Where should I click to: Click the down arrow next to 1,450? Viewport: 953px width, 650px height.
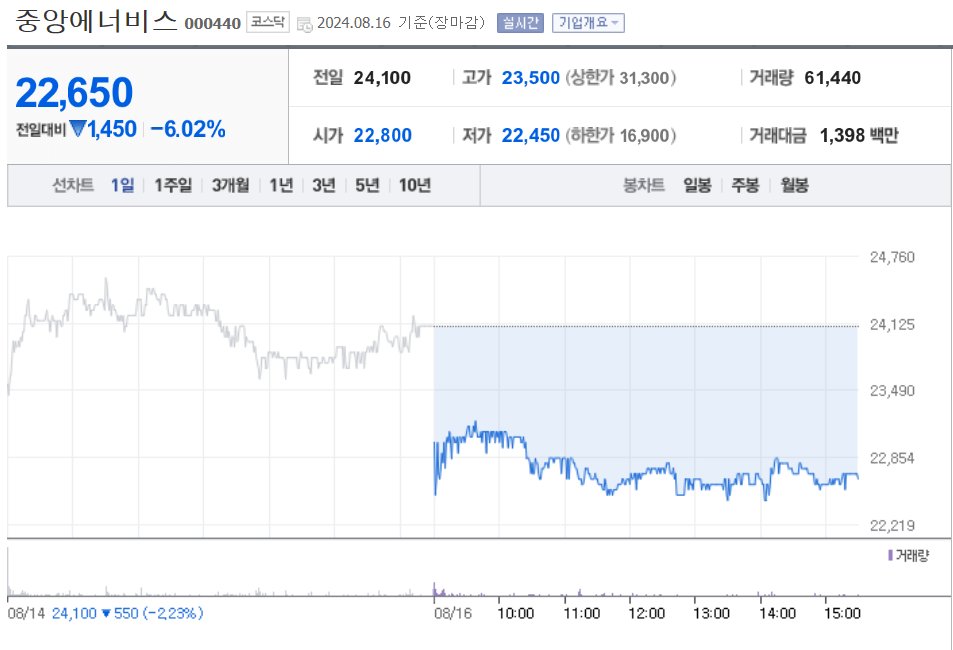pos(77,128)
